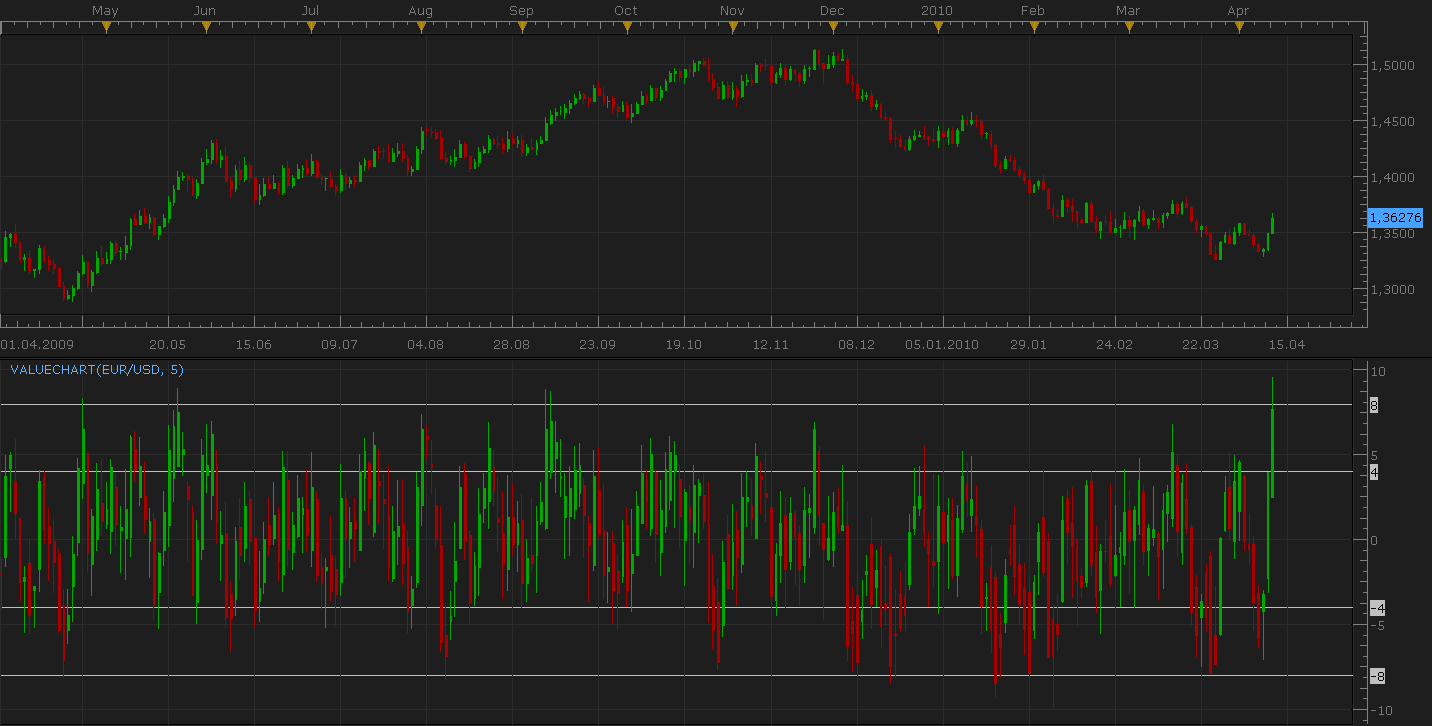The image size is (1432, 726).
Task: Select the 15.06 date label
Action: point(253,344)
